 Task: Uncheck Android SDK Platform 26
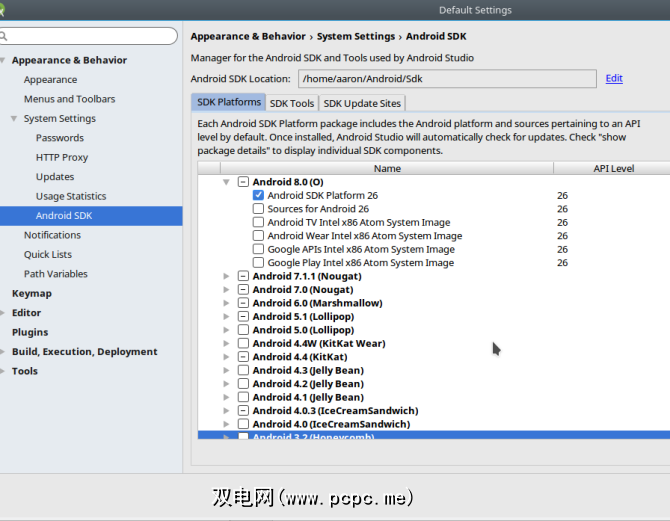pos(258,195)
